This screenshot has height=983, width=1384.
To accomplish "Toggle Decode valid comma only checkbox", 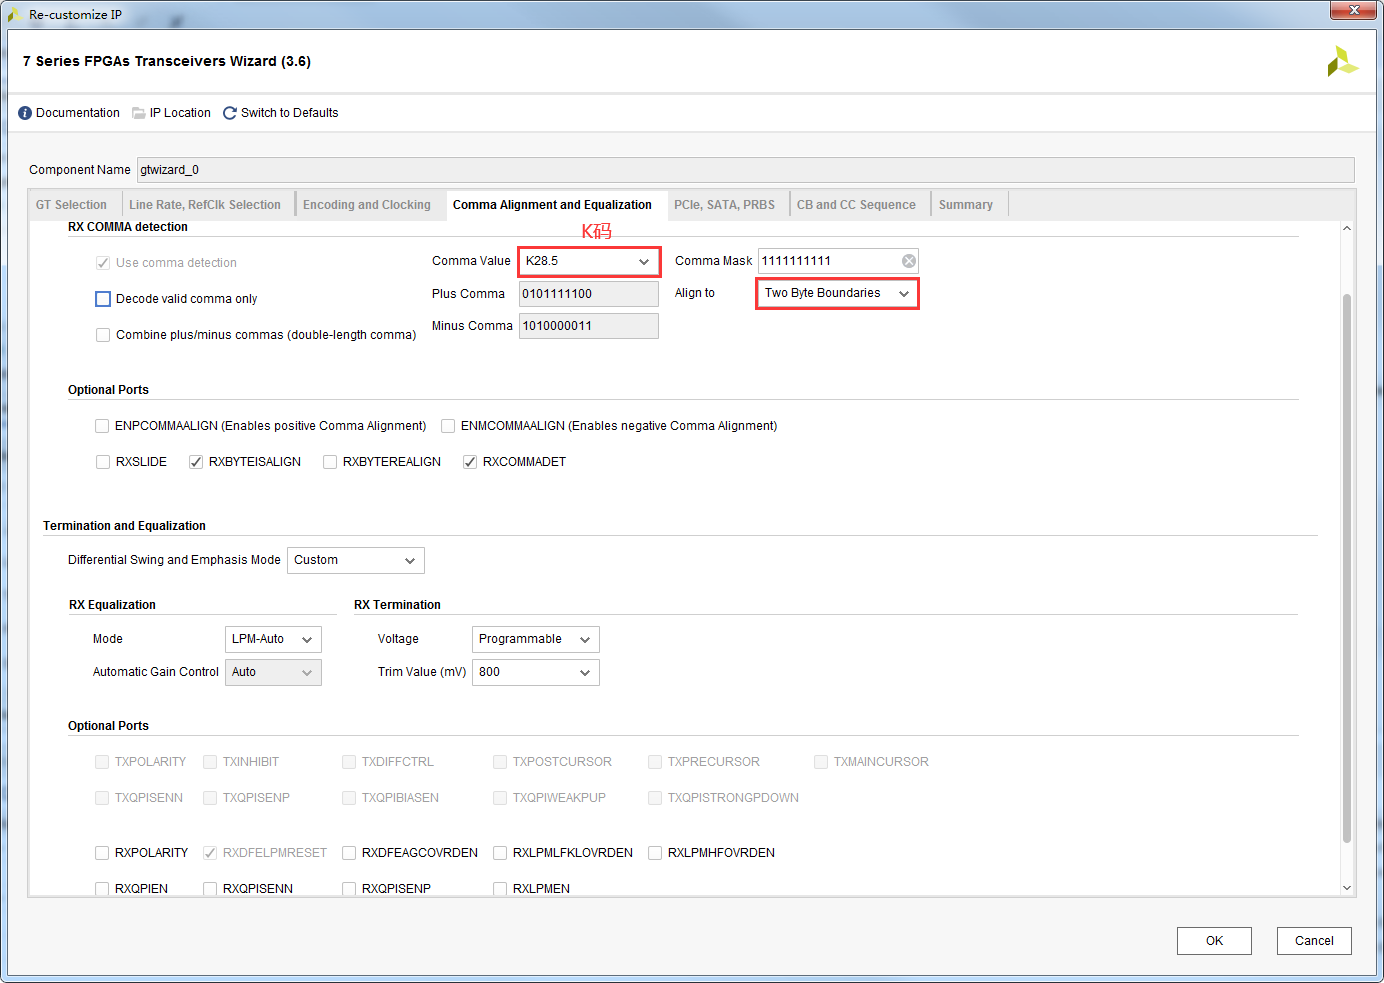I will coord(103,299).
